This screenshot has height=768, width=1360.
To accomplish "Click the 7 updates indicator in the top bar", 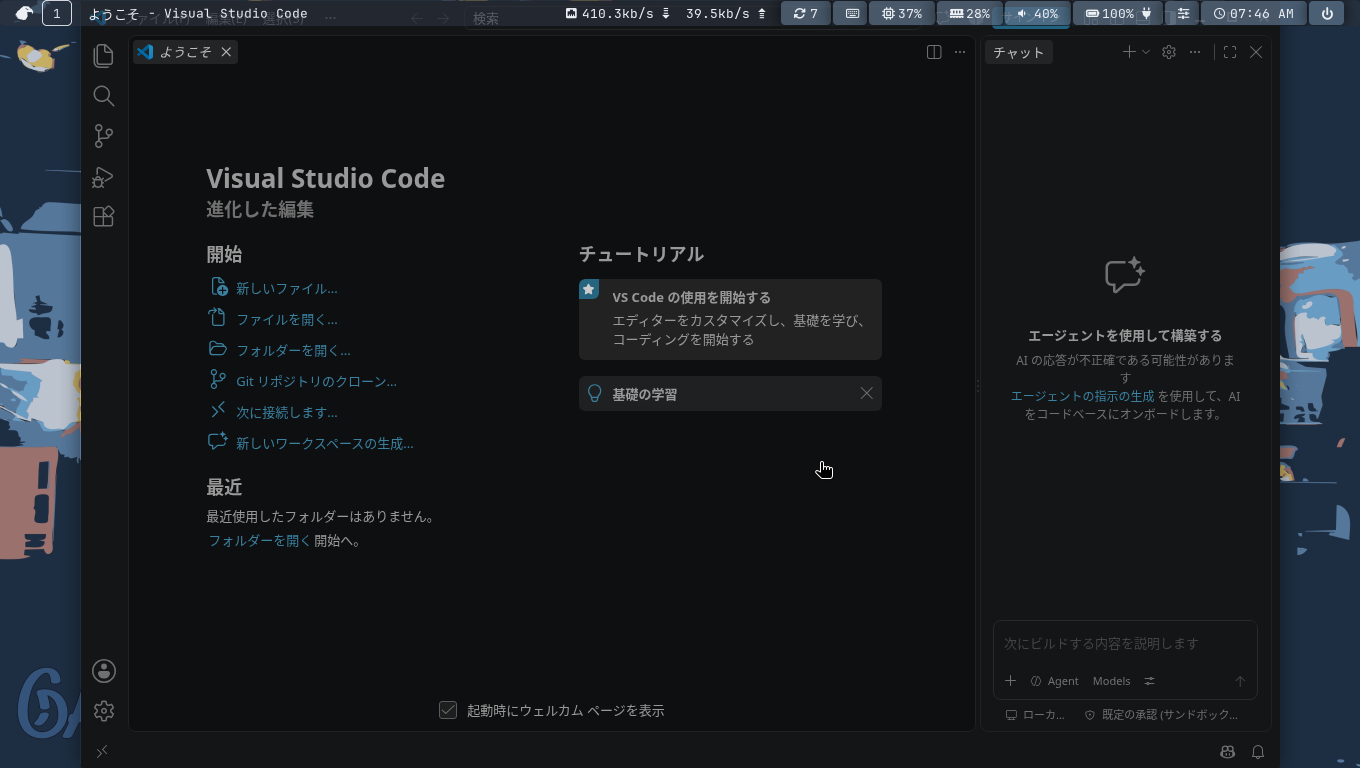I will [806, 13].
